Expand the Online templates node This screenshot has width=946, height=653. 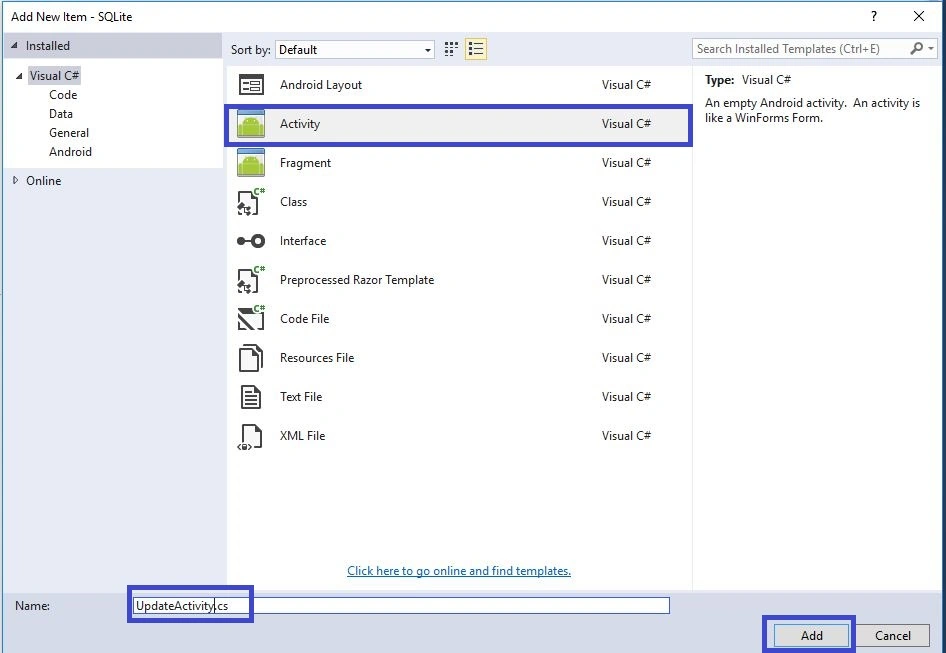(x=15, y=180)
